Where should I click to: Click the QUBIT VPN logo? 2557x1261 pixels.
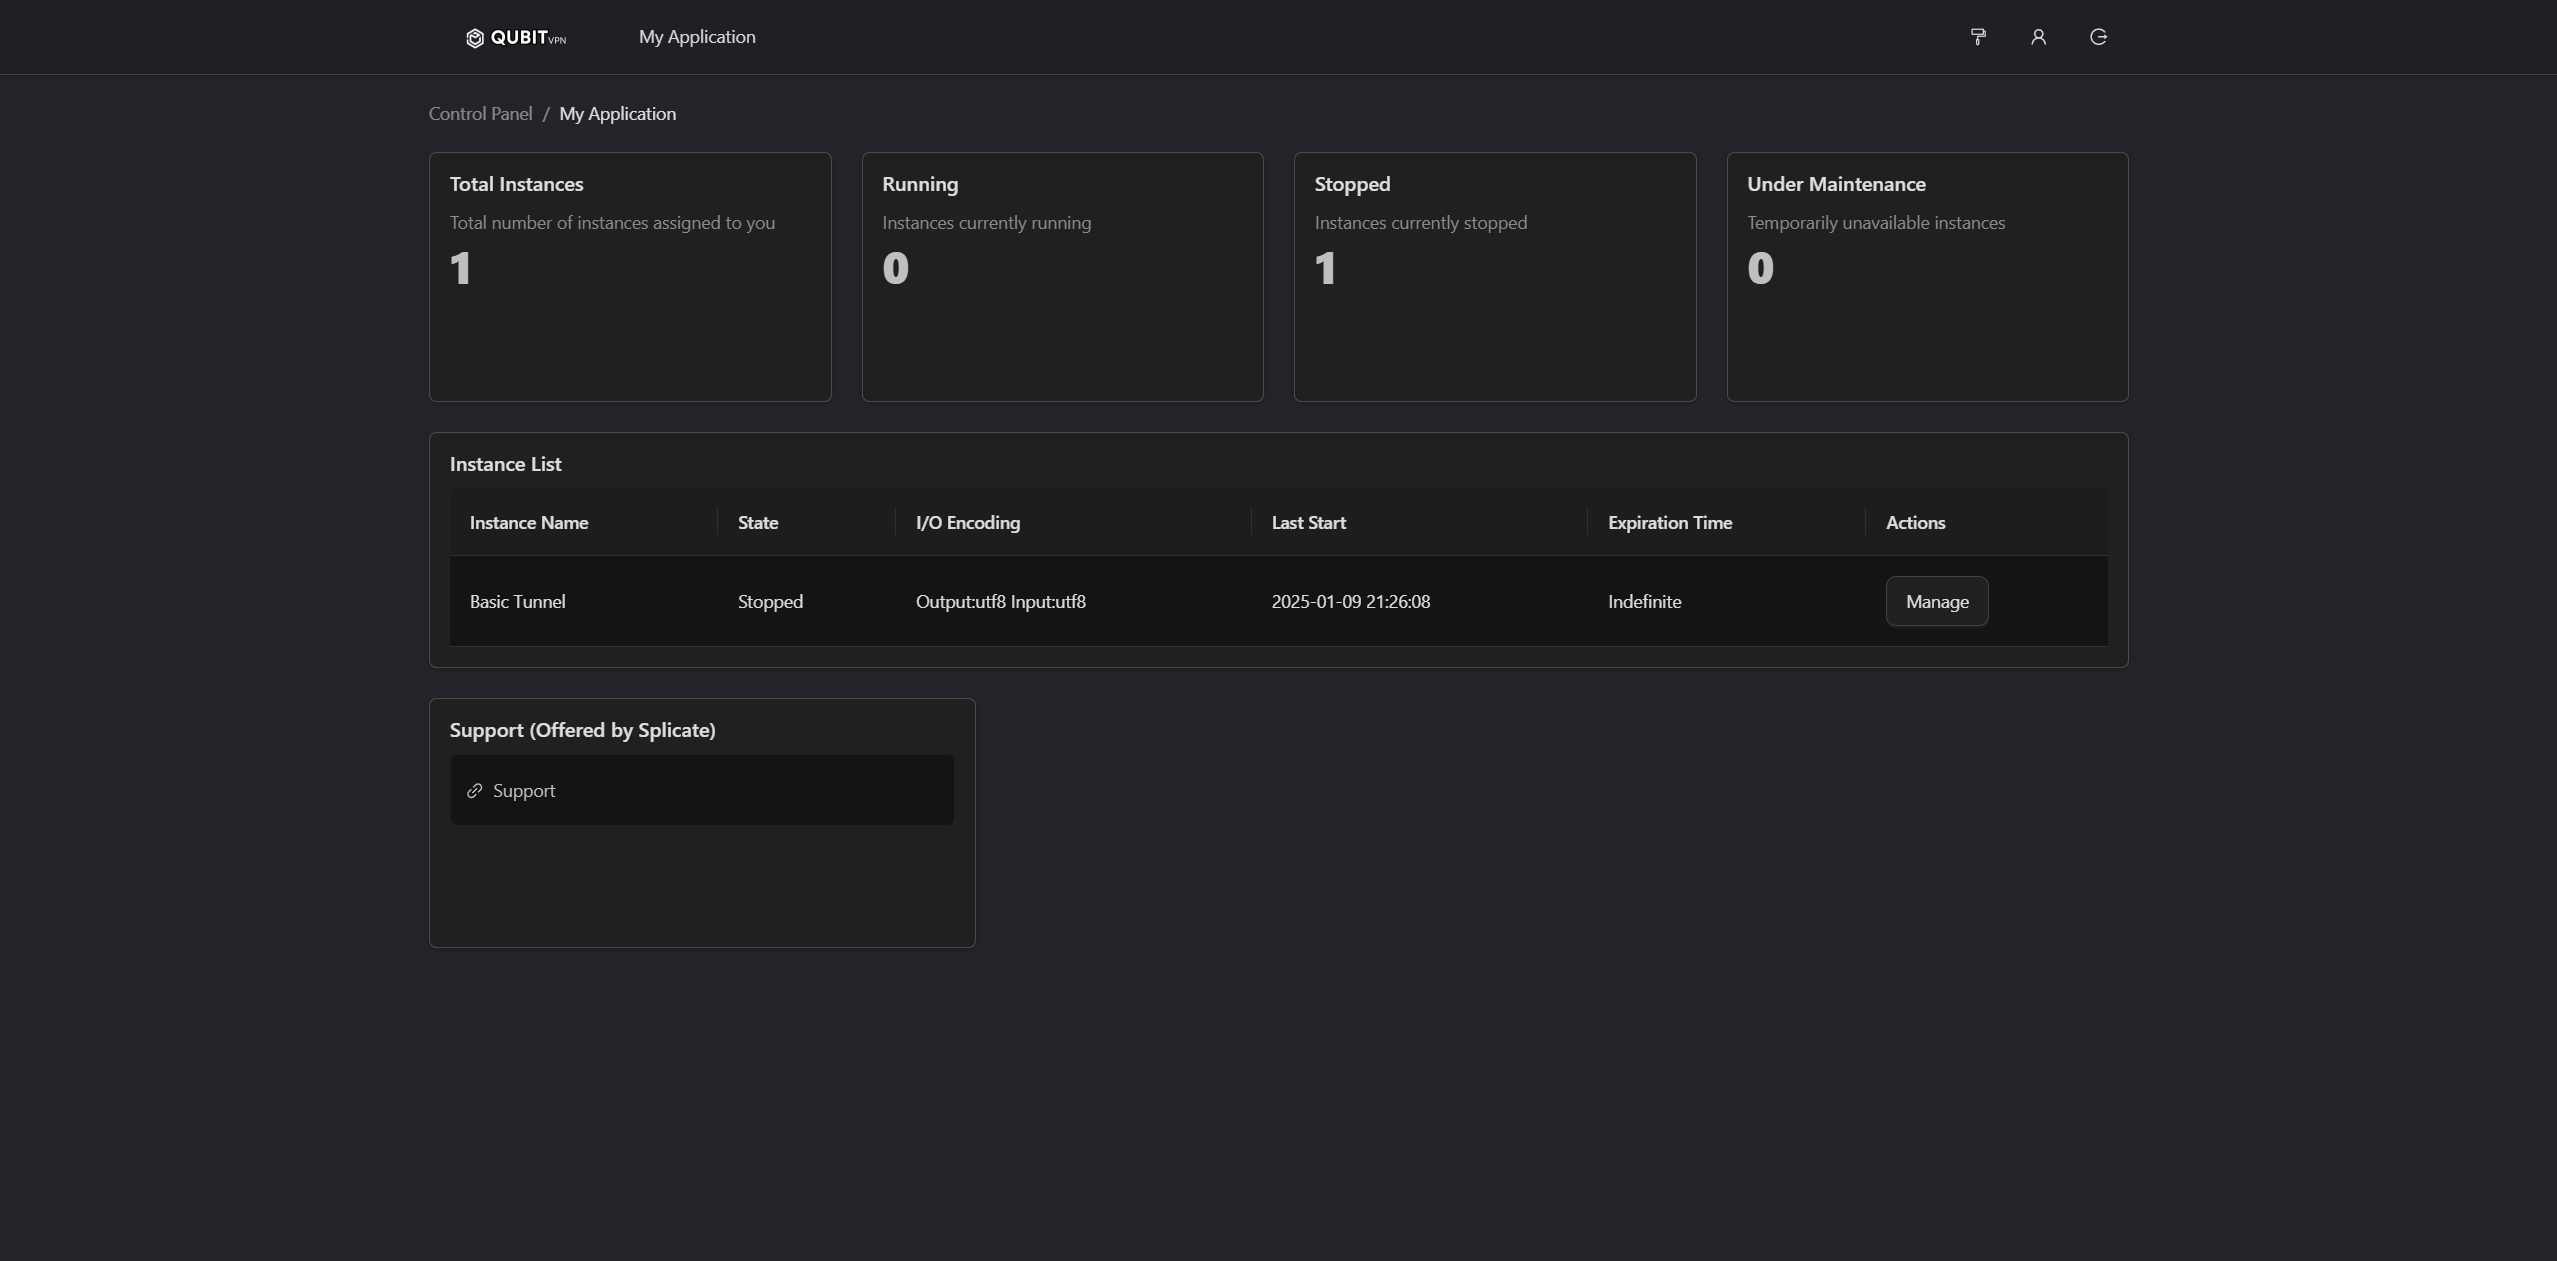[516, 38]
